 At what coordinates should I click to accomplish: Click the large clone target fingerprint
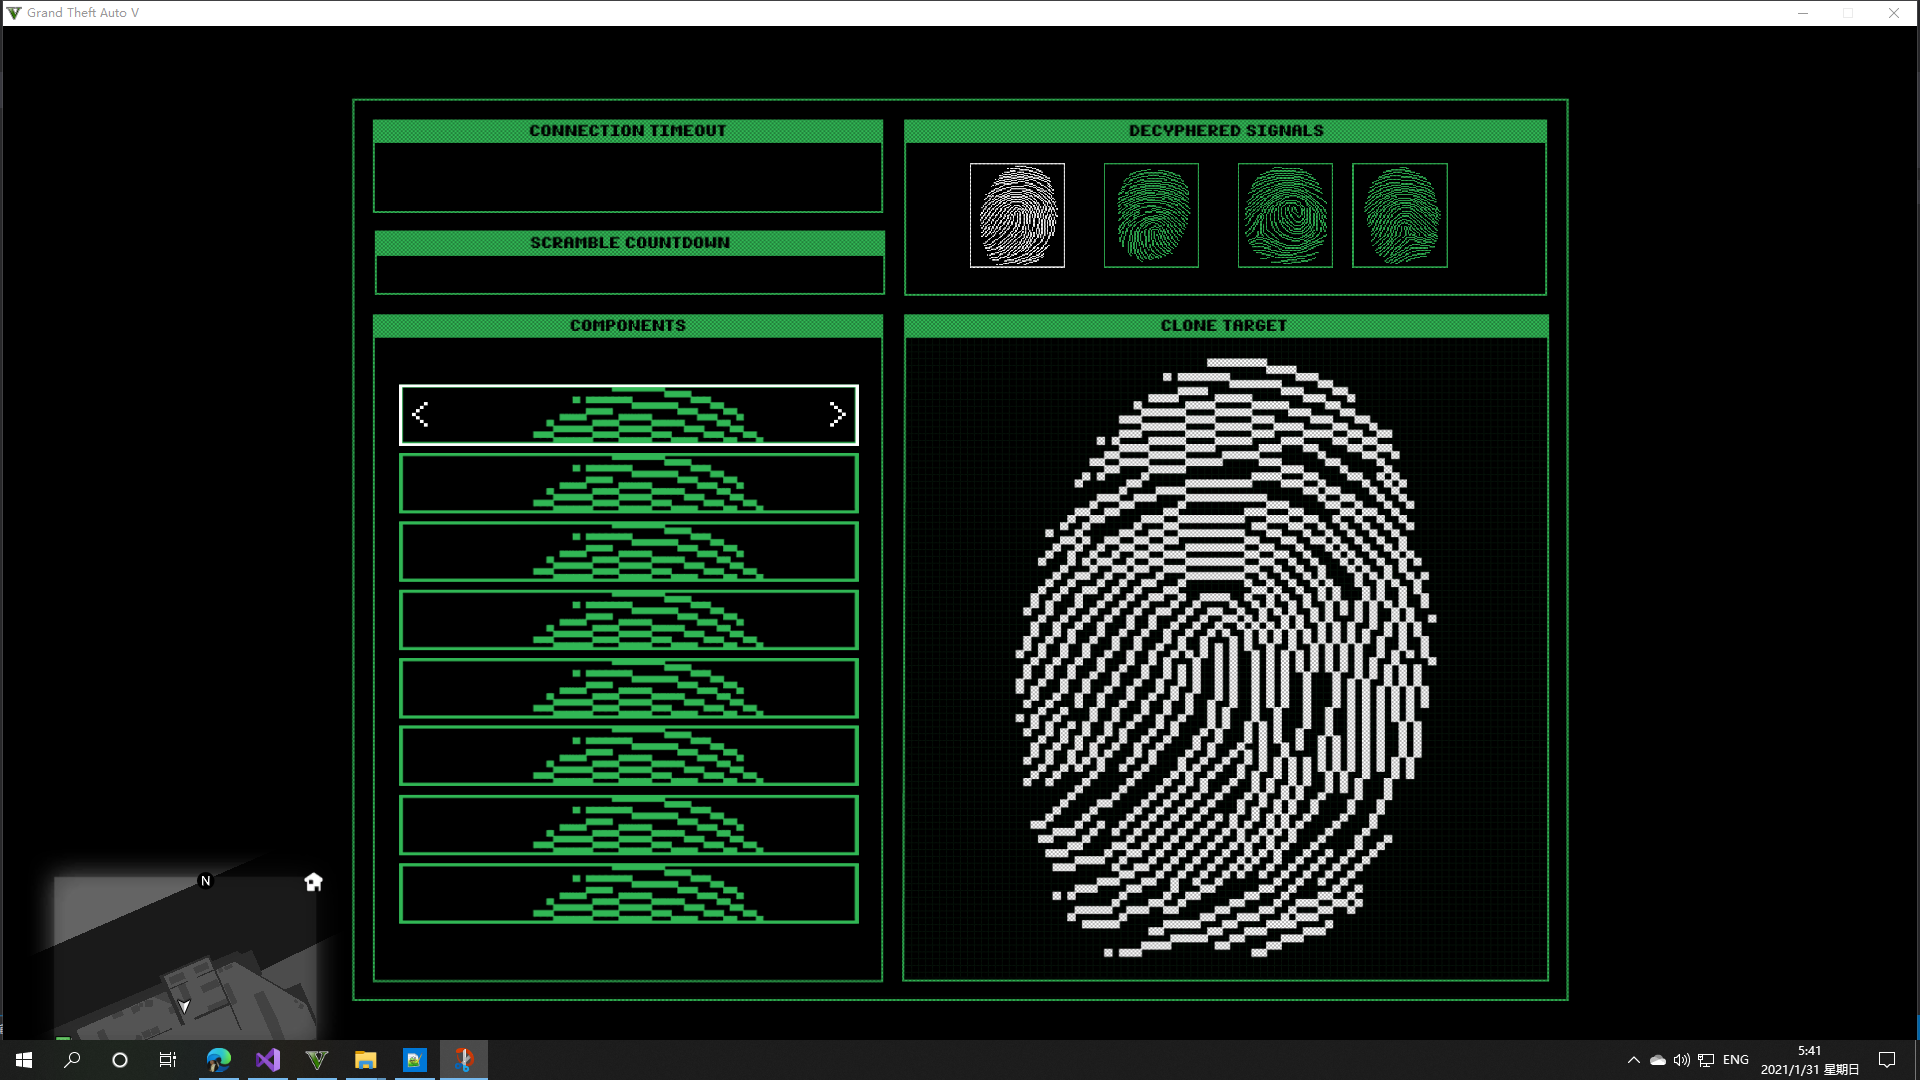coord(1226,658)
